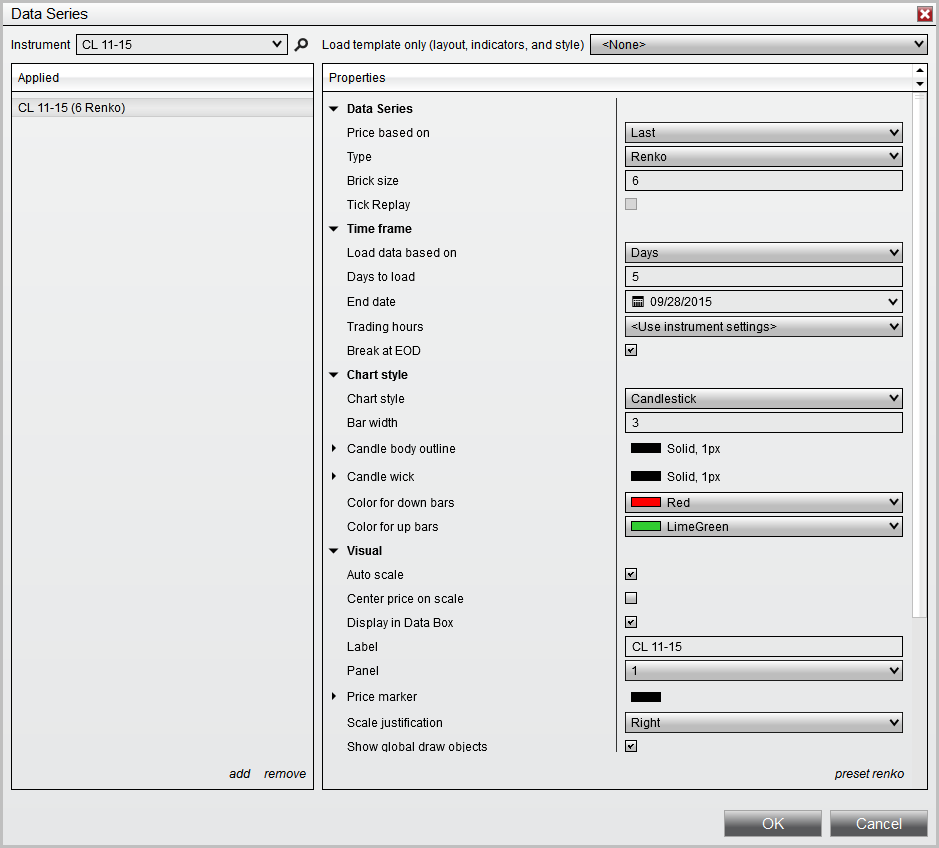Open the Scale justification dropdown
The image size is (939, 848).
(764, 723)
